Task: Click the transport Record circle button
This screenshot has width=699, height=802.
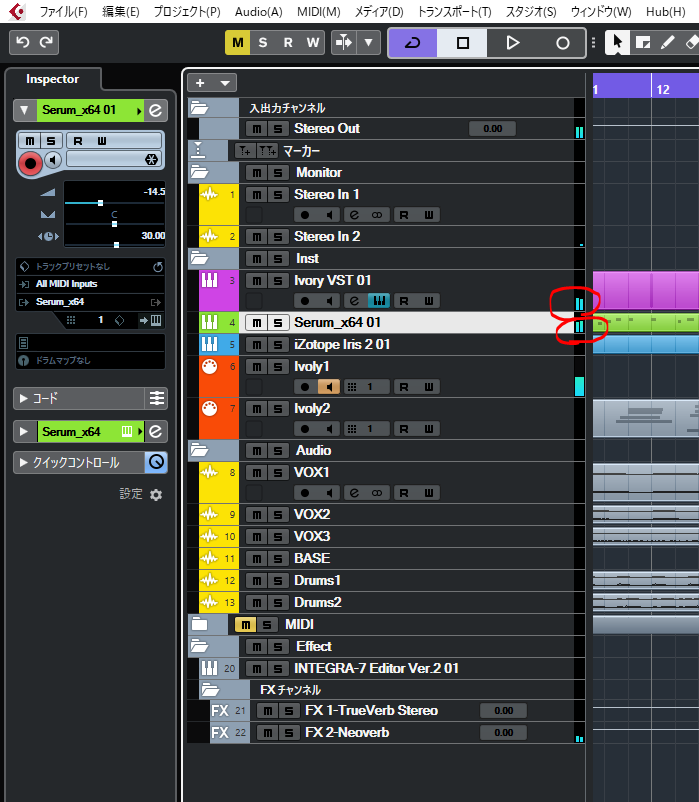Action: (562, 43)
